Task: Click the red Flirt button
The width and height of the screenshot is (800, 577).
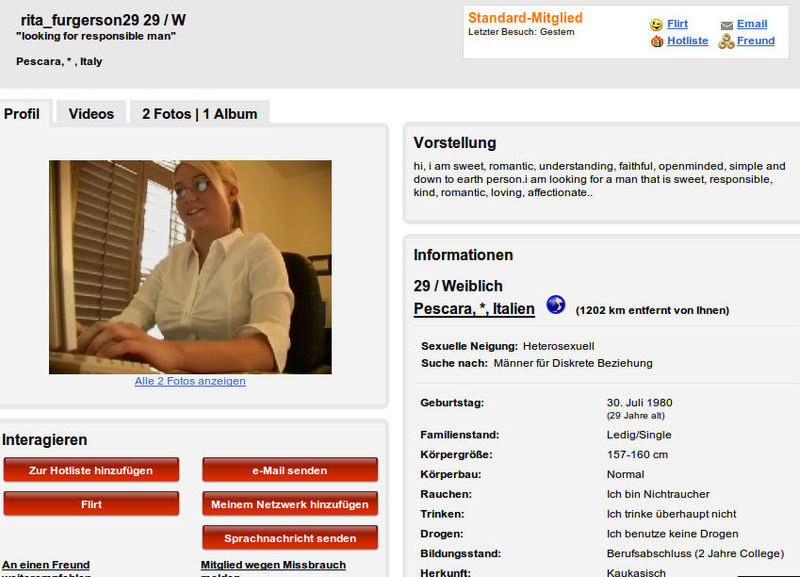Action: [91, 504]
